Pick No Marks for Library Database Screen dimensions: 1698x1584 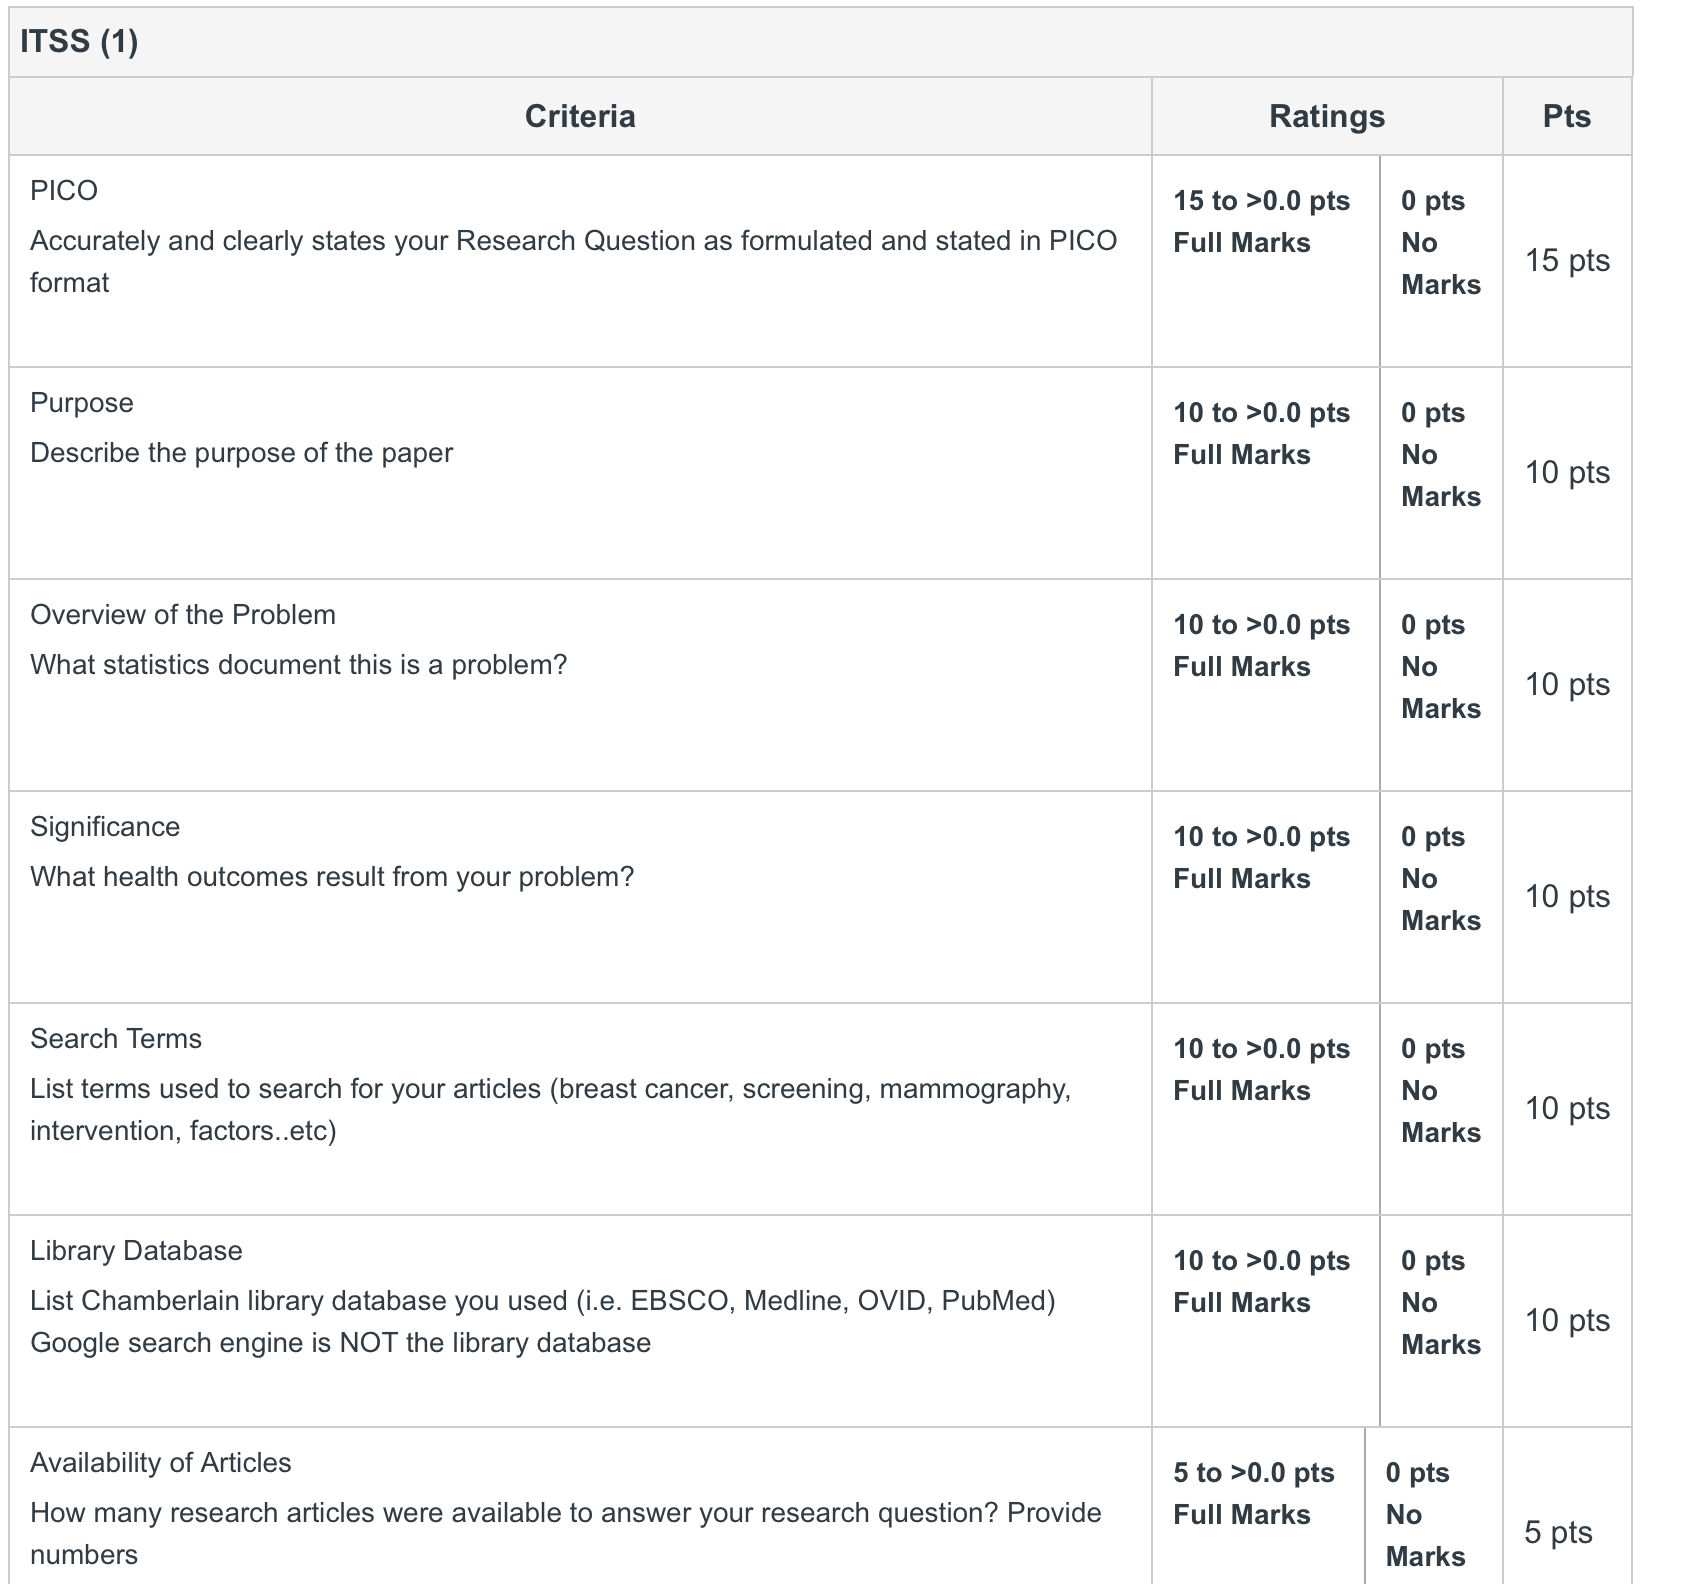click(1441, 1321)
